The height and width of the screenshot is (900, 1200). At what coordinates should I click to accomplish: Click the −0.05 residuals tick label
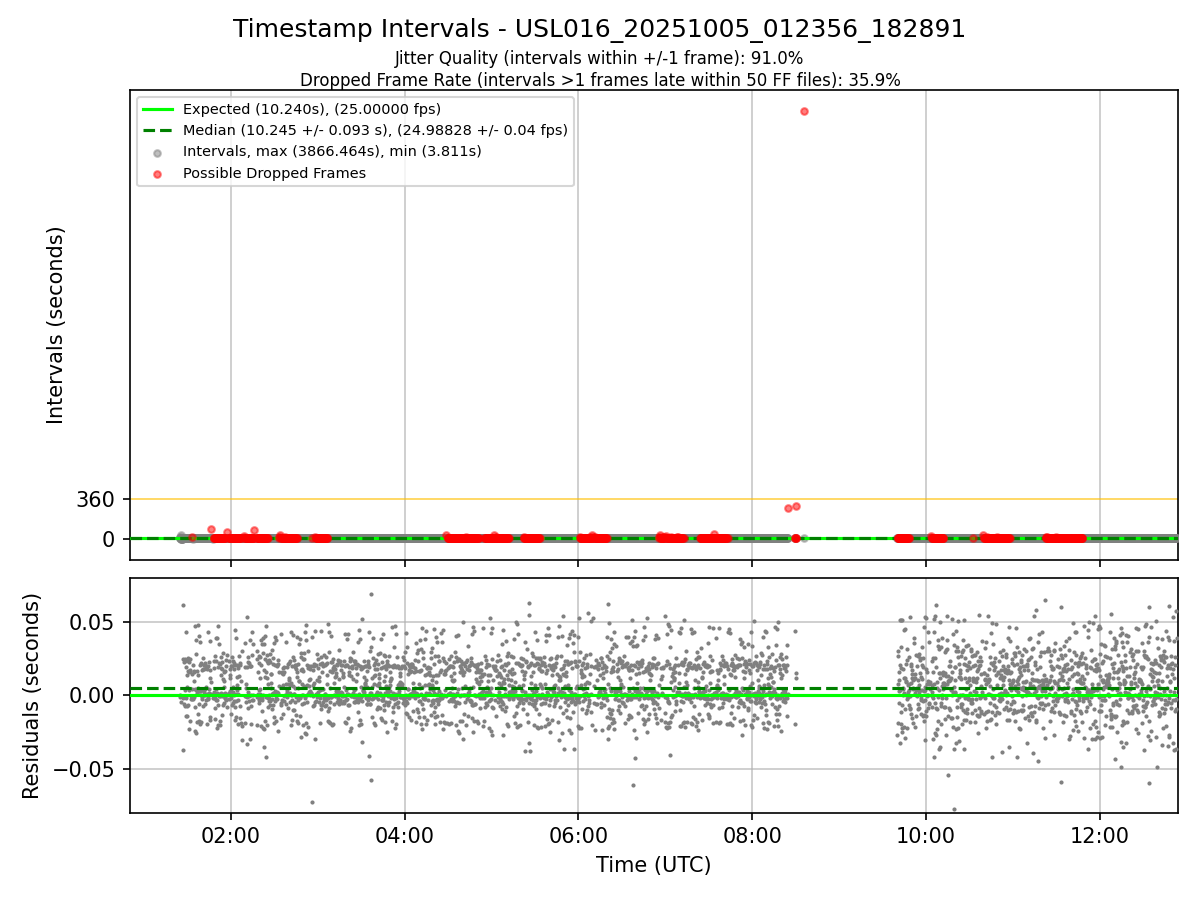(x=83, y=769)
